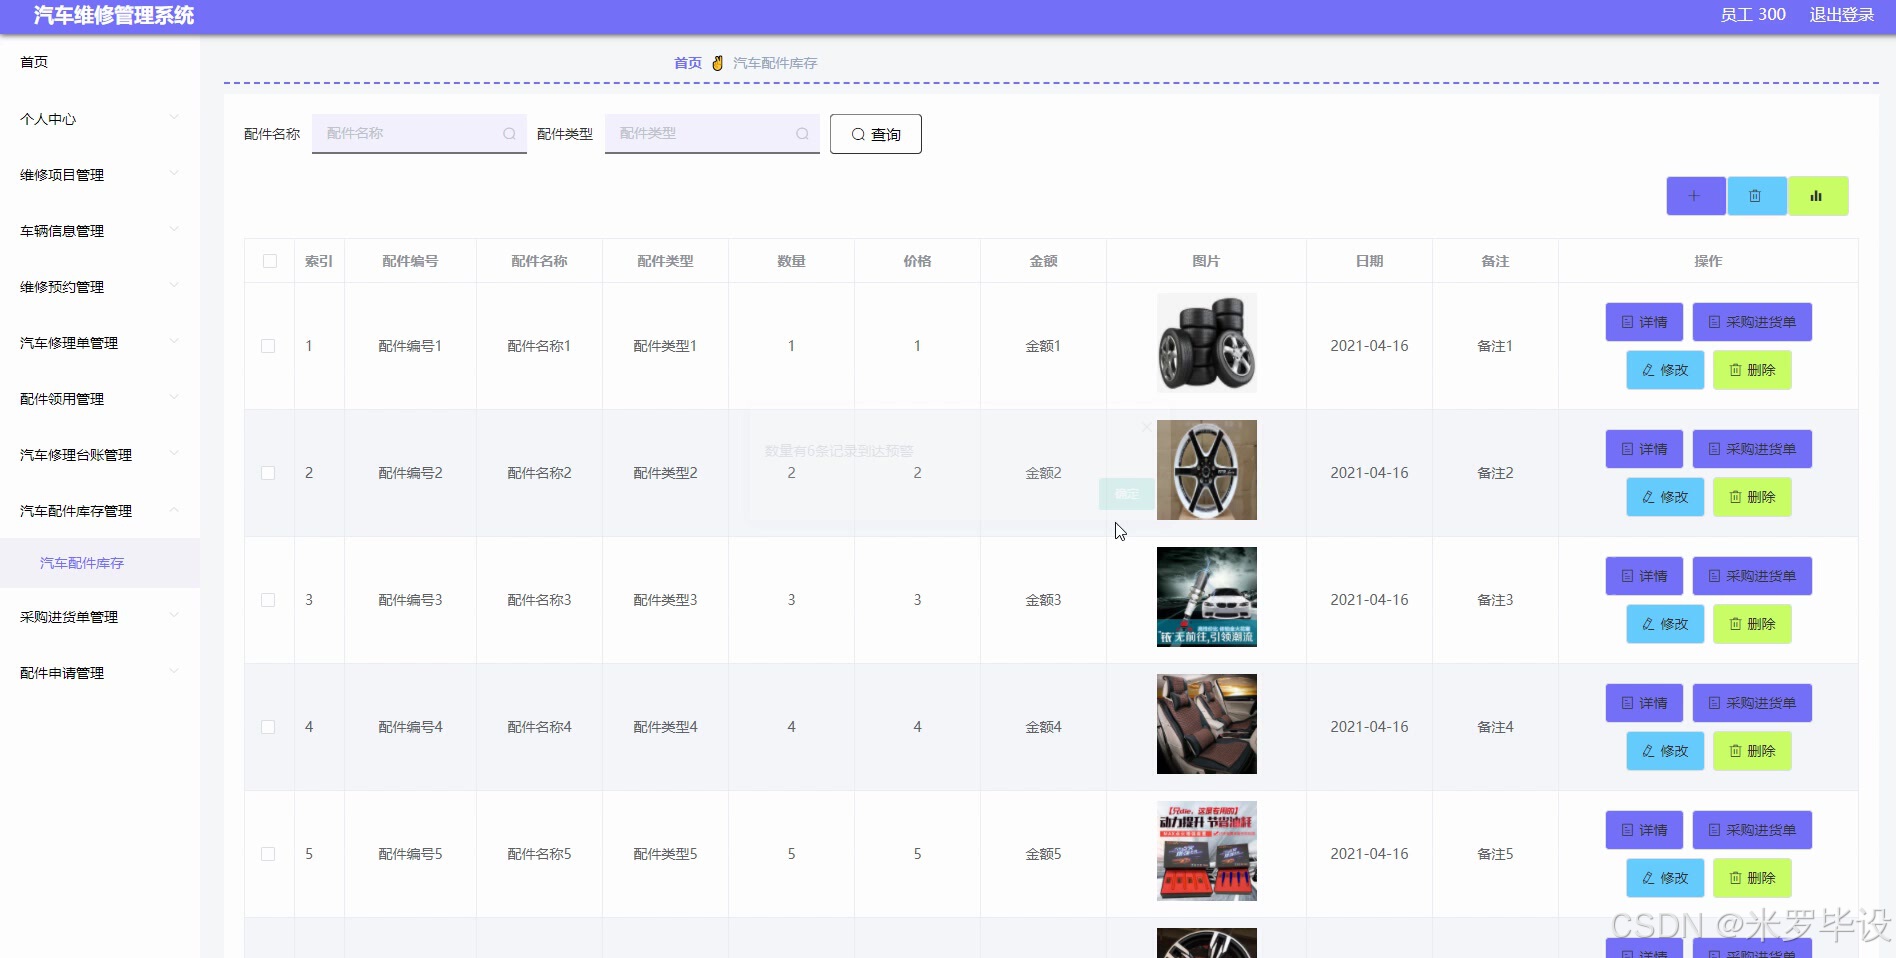Viewport: 1896px width, 958px height.
Task: Focus the 配件类型 search input
Action: (712, 133)
